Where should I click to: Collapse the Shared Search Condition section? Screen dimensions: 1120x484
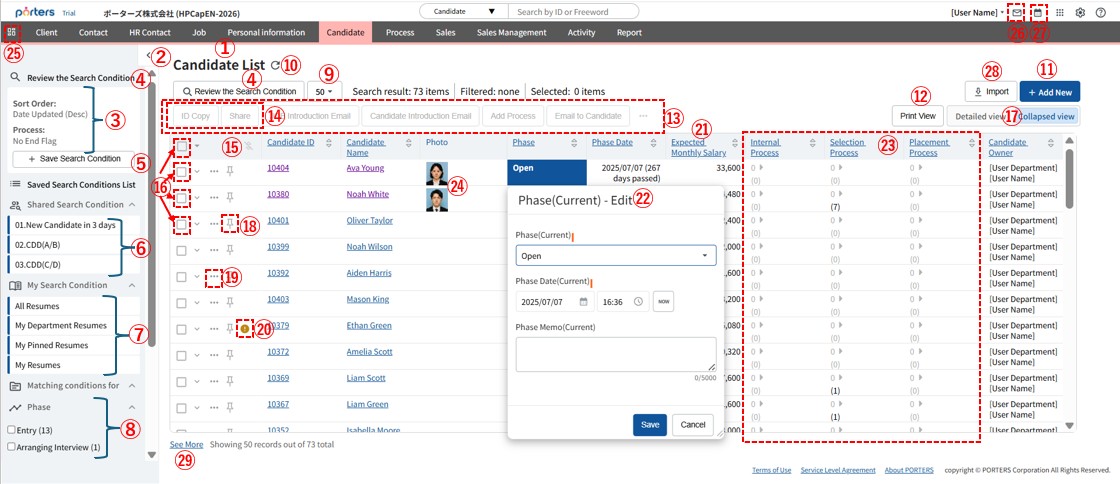click(x=132, y=204)
